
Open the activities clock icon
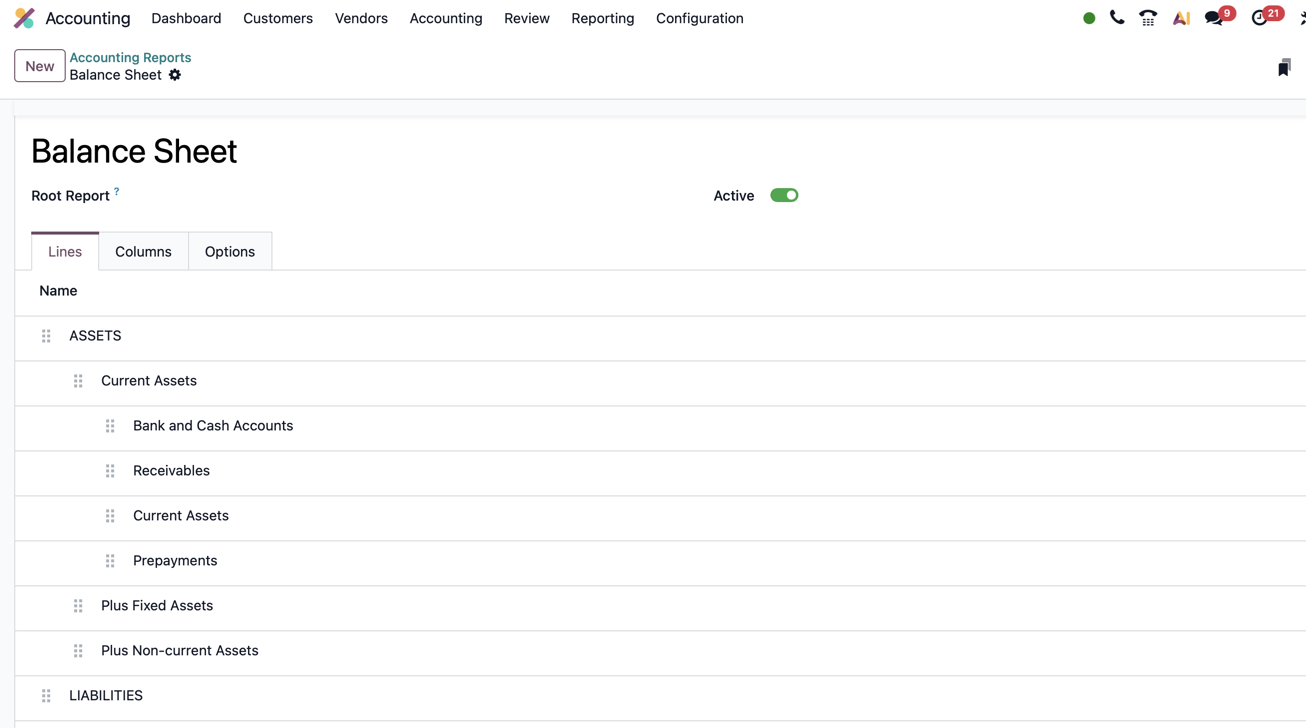click(x=1259, y=18)
